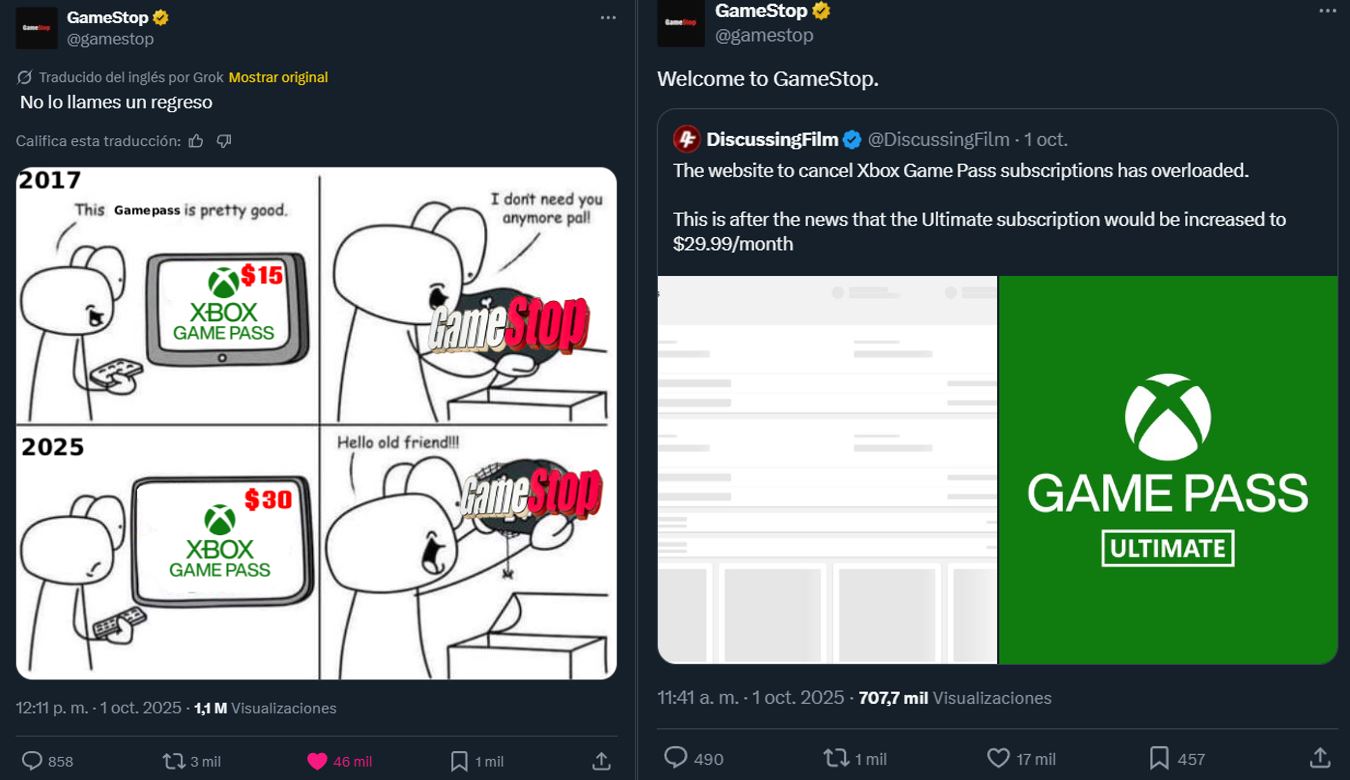Open the Game Pass Ultimate green image
1350x780 pixels.
[x=1168, y=469]
